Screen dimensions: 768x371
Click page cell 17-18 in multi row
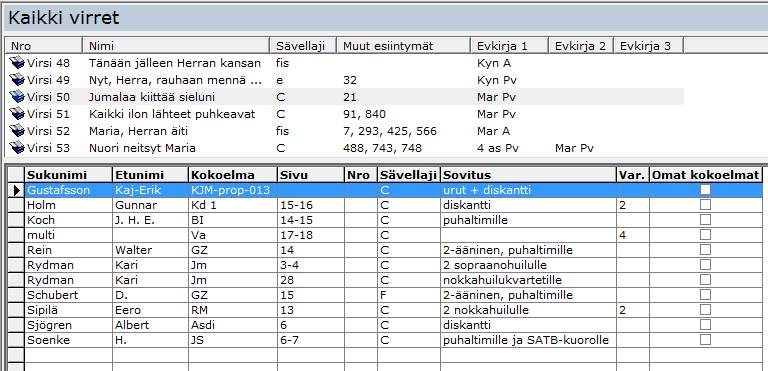coord(311,235)
